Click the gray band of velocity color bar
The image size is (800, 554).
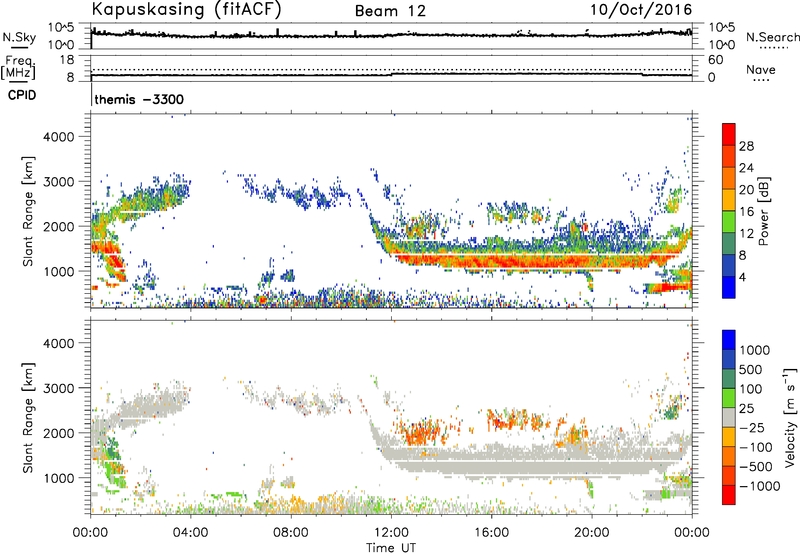tap(729, 417)
